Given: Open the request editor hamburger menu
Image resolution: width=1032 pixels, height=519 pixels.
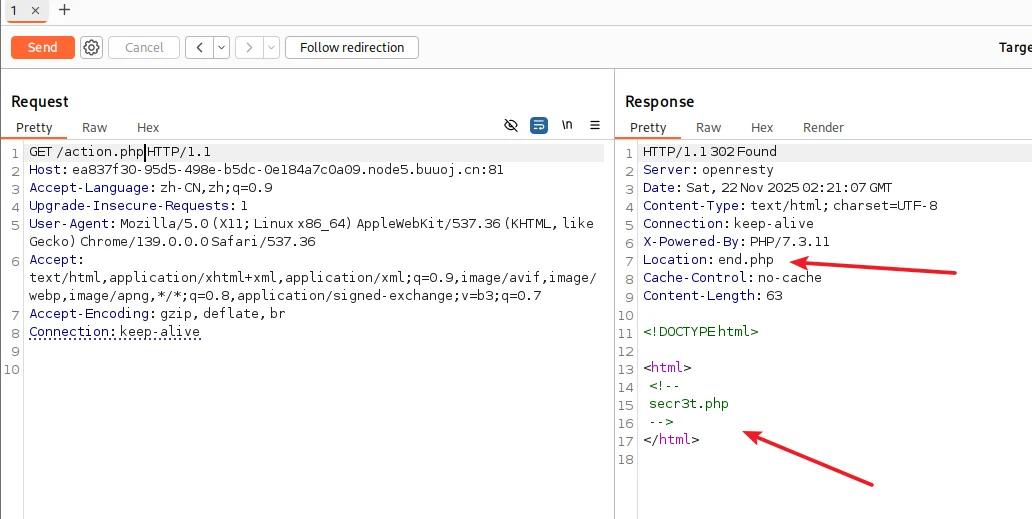Looking at the screenshot, I should click(x=595, y=125).
